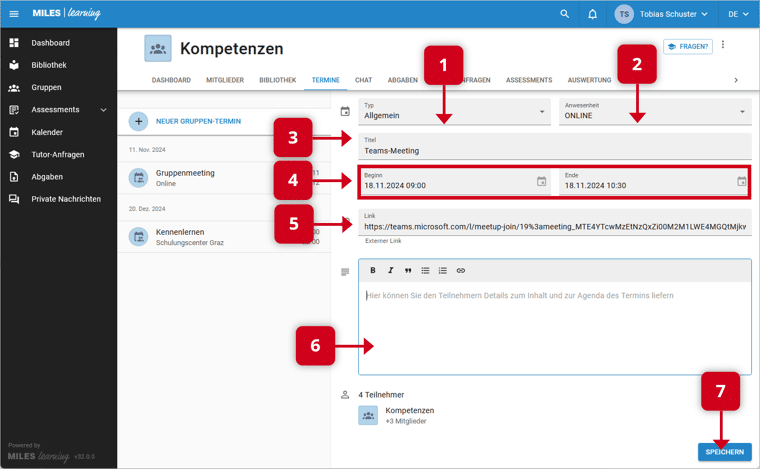Open the hamburger navigation menu
The height and width of the screenshot is (469, 760).
[14, 14]
